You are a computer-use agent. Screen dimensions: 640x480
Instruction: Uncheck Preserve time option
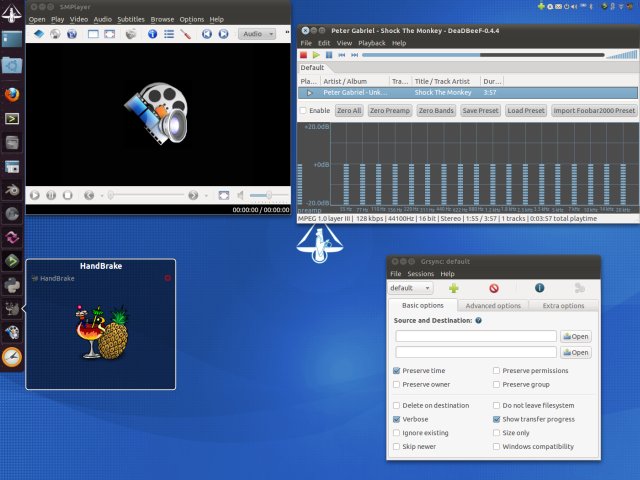[x=397, y=370]
